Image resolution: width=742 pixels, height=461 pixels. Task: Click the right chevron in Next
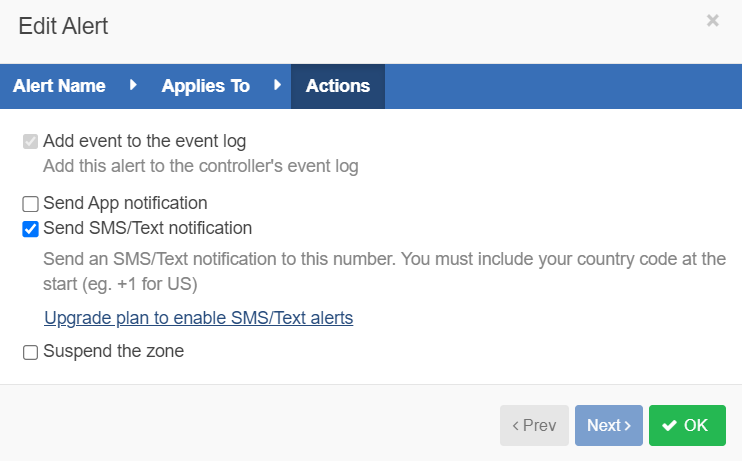click(628, 426)
